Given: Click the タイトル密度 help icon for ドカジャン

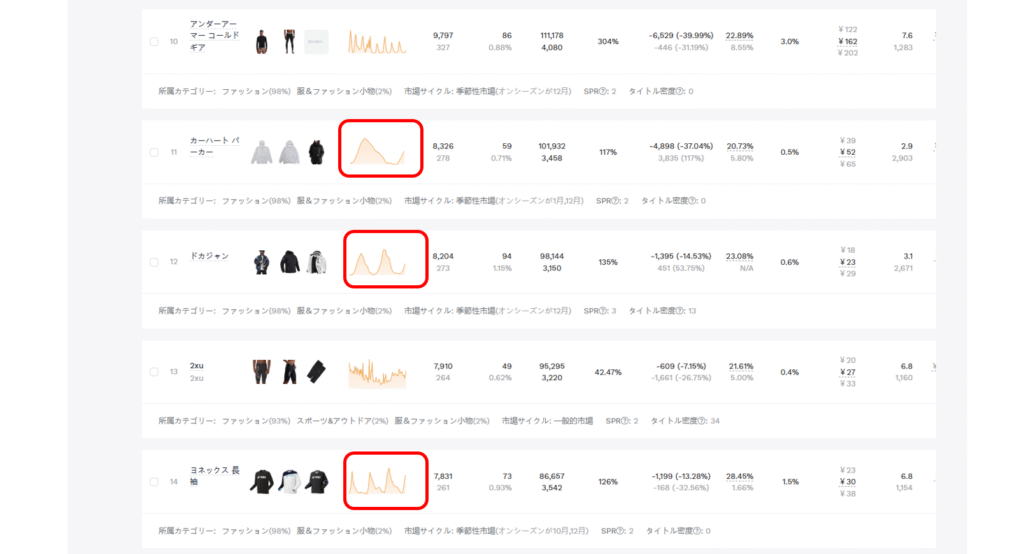Looking at the screenshot, I should (680, 311).
